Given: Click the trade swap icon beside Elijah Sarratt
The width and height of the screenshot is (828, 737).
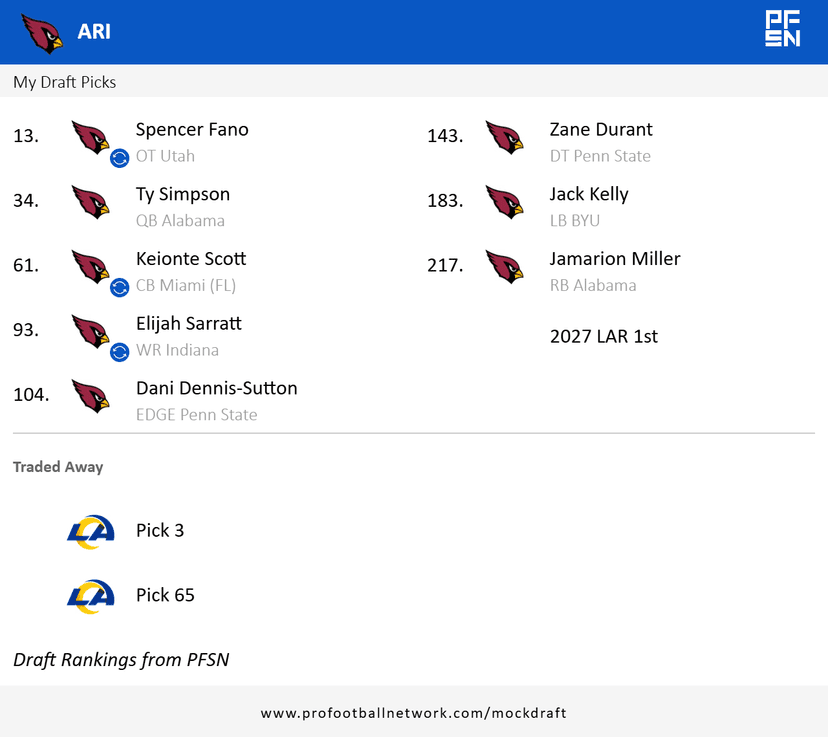Looking at the screenshot, I should pyautogui.click(x=119, y=352).
